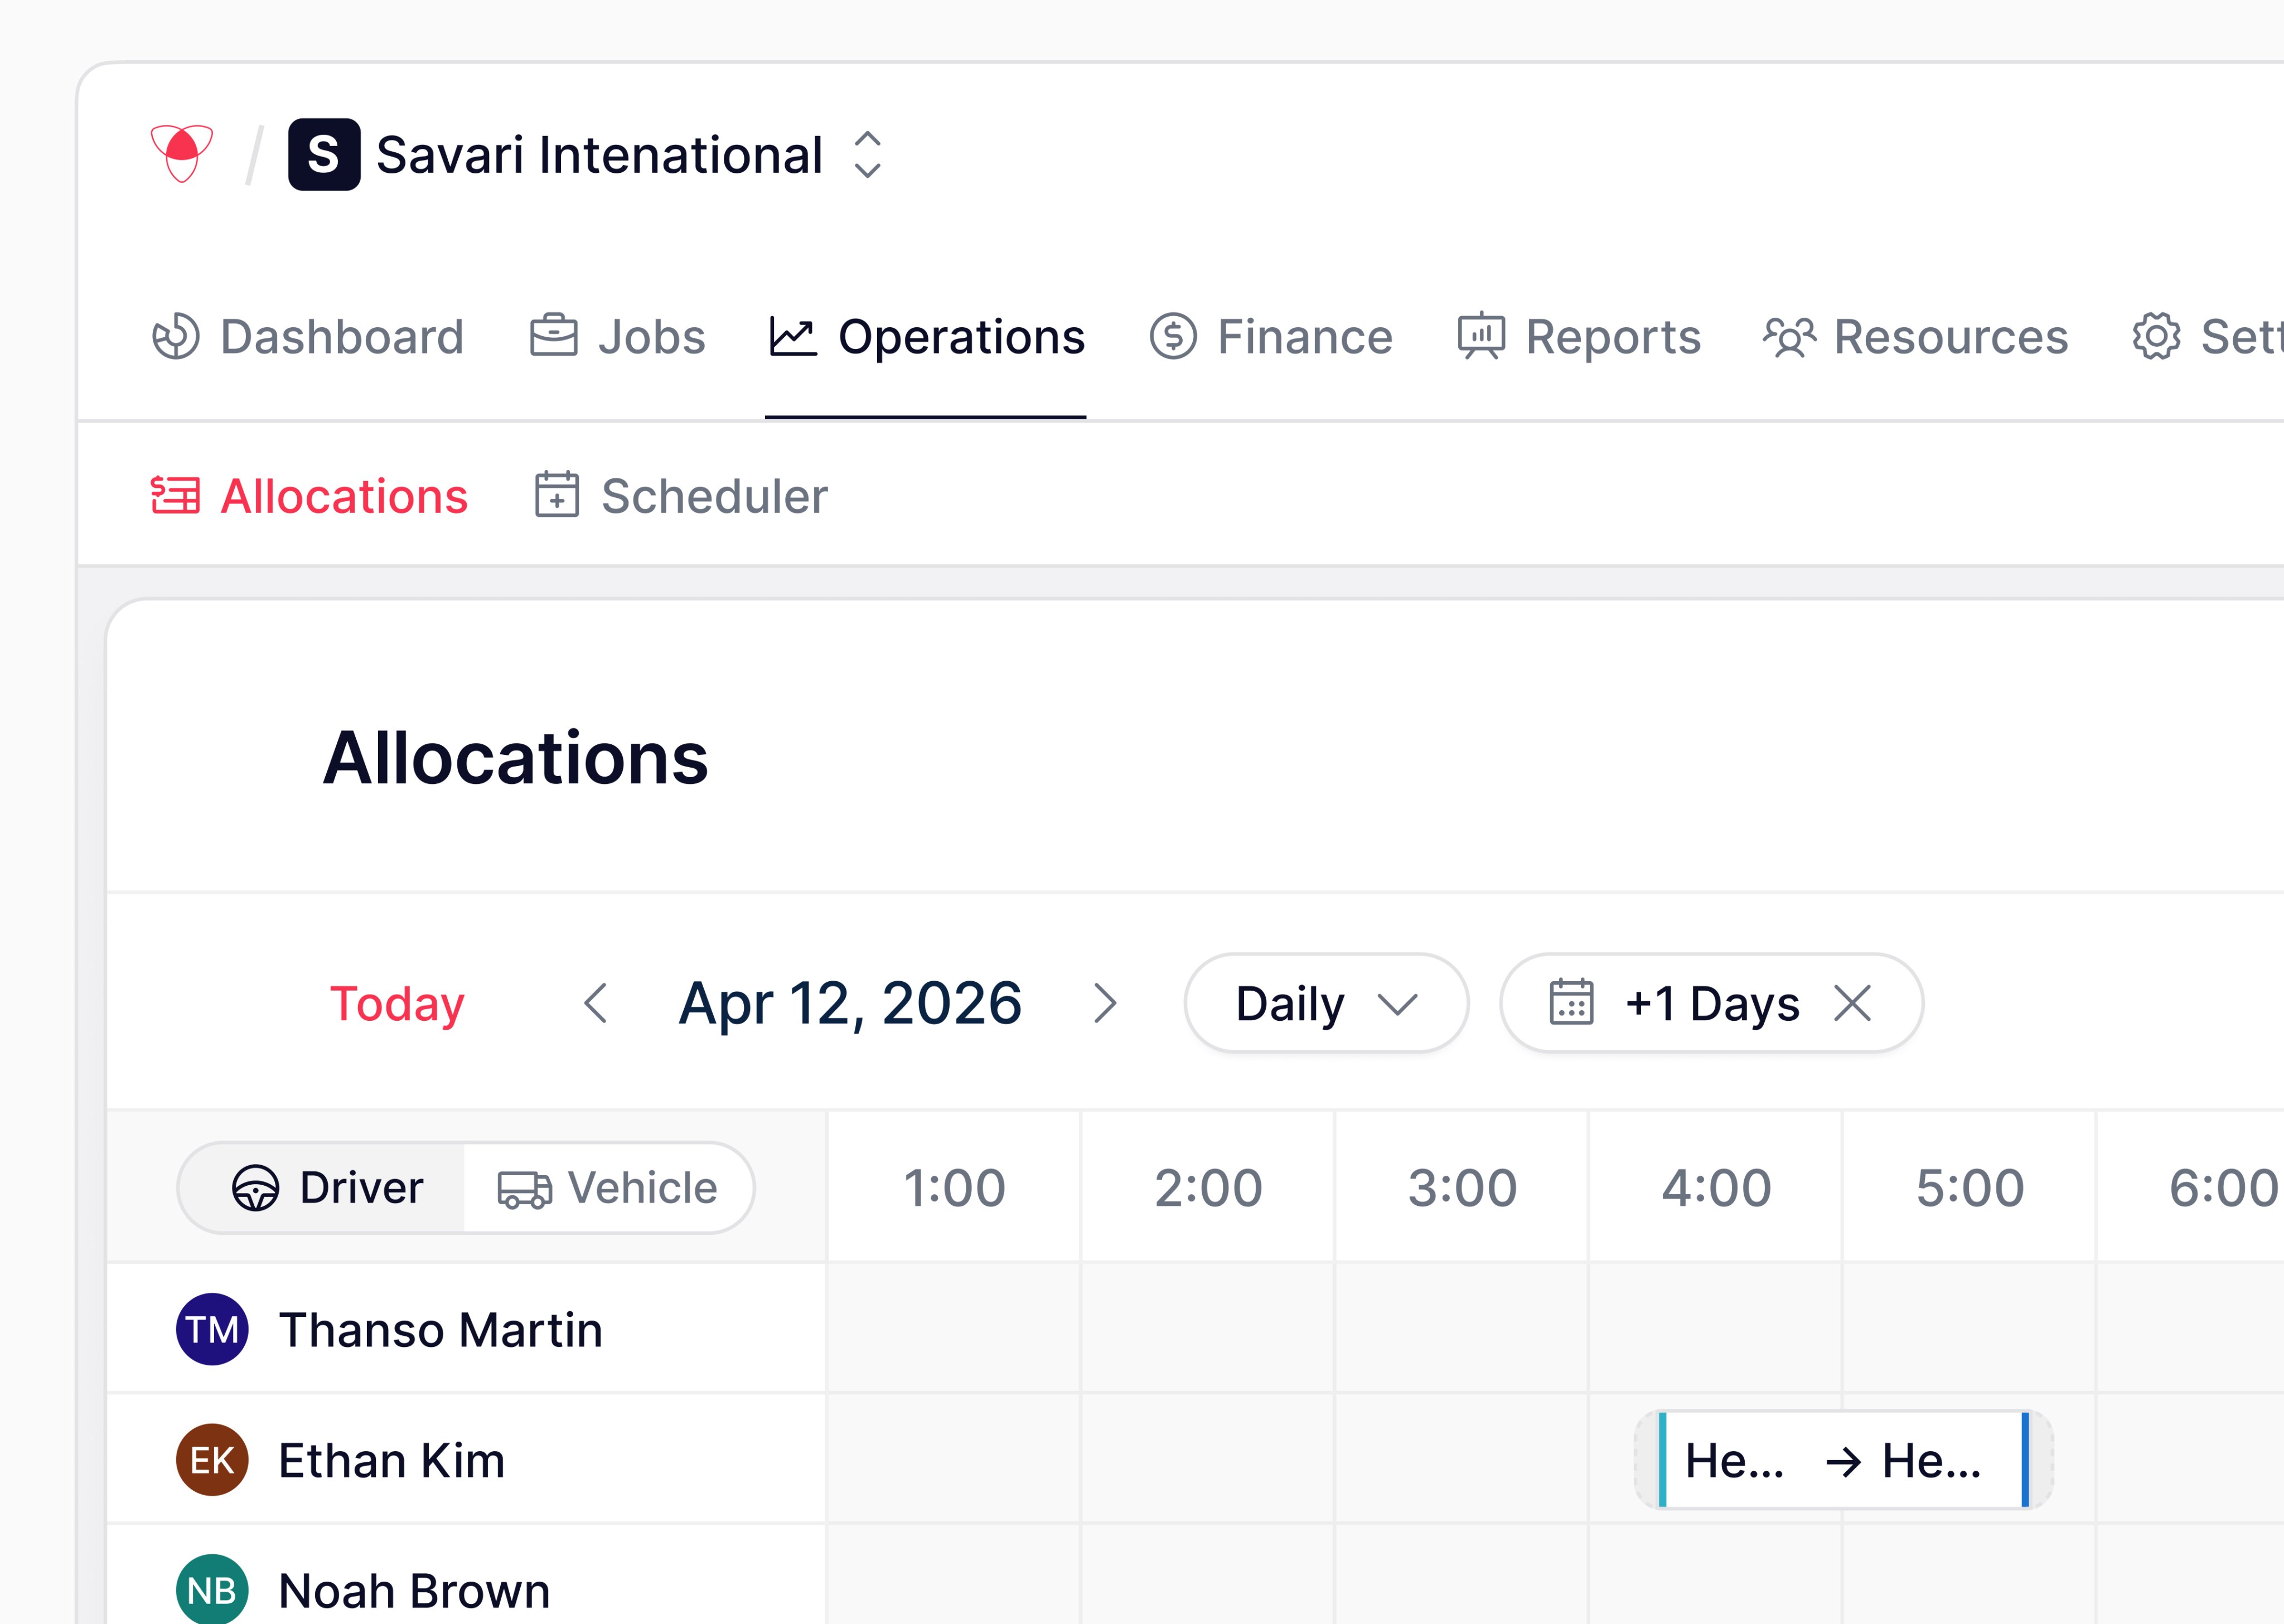Go to next day with right chevron
Screen dimensions: 2284x1624
[x=1105, y=1003]
